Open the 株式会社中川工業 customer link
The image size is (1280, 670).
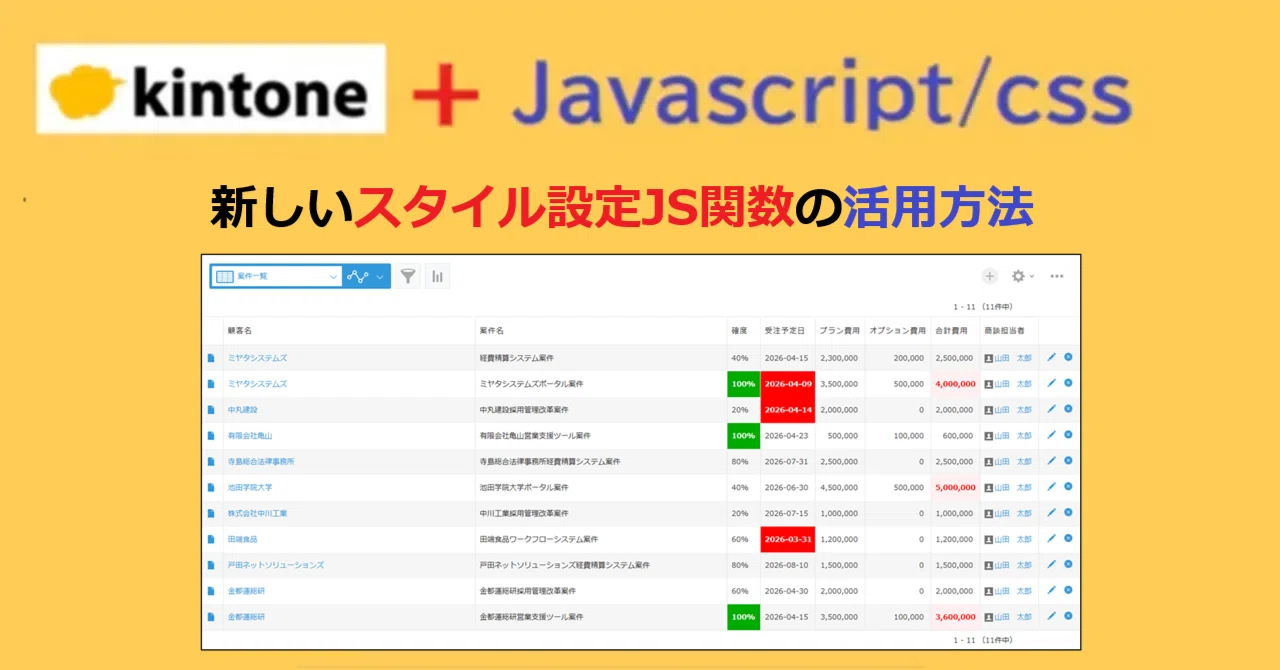click(x=257, y=513)
